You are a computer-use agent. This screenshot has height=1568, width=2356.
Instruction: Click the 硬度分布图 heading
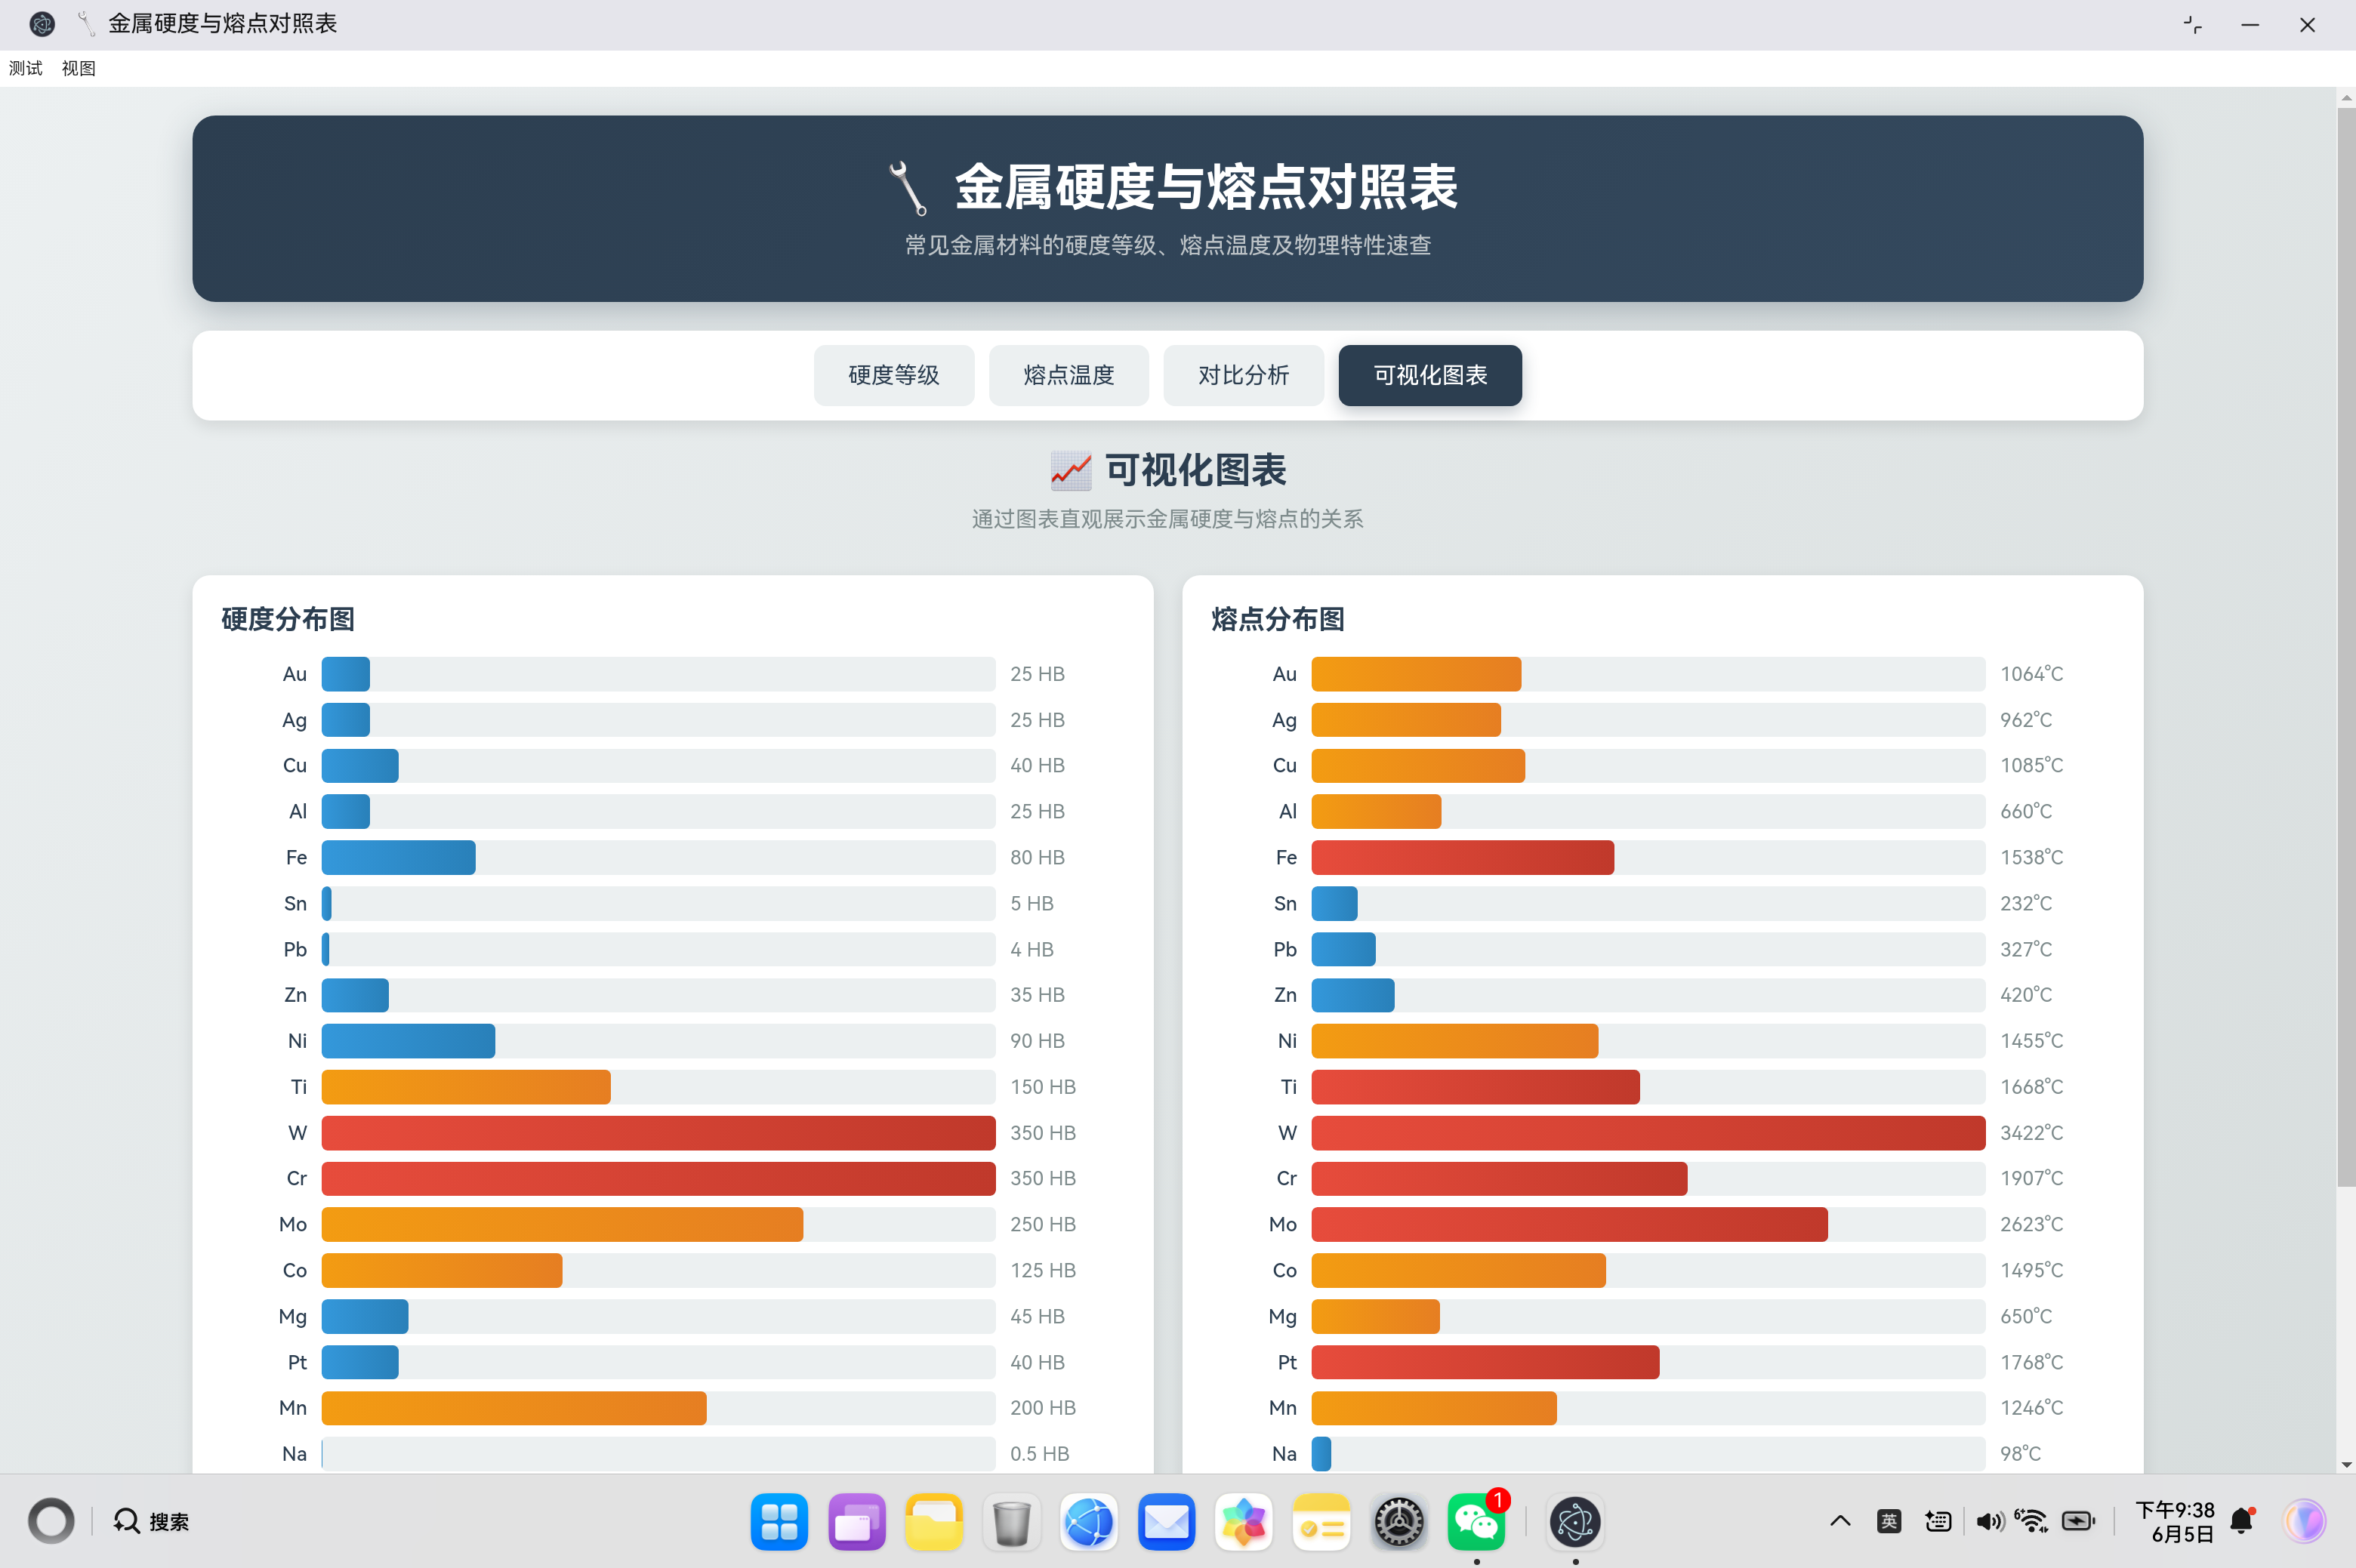(x=288, y=619)
